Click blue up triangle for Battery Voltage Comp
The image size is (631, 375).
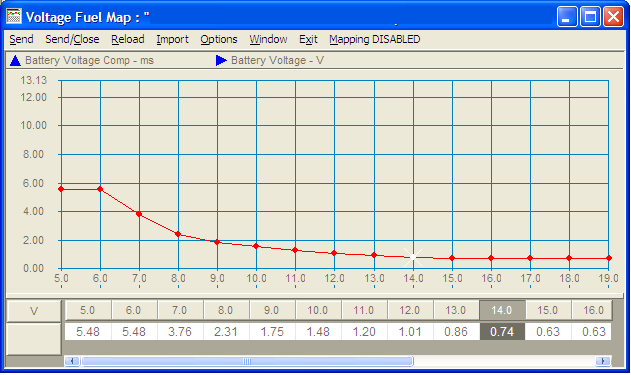15,61
